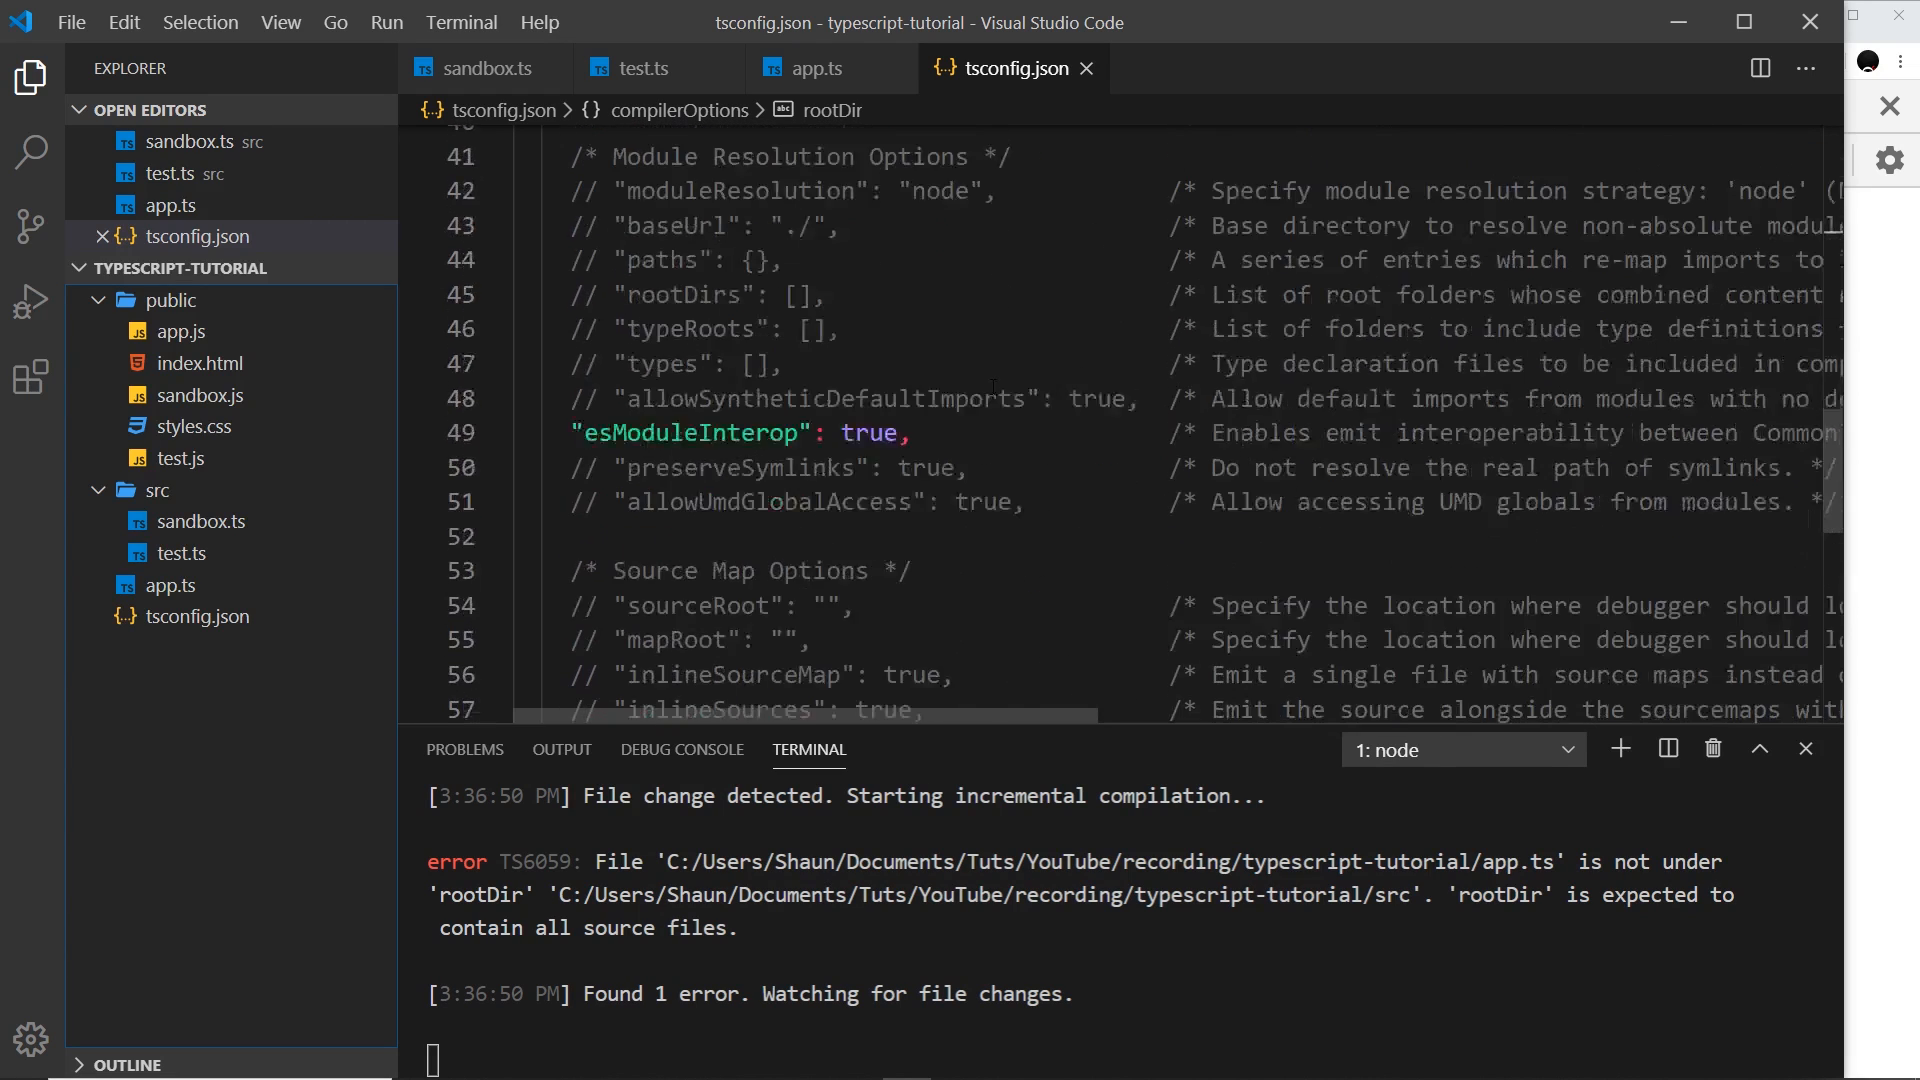Switch to the Problems panel tab
This screenshot has width=1920, height=1080.
(465, 749)
